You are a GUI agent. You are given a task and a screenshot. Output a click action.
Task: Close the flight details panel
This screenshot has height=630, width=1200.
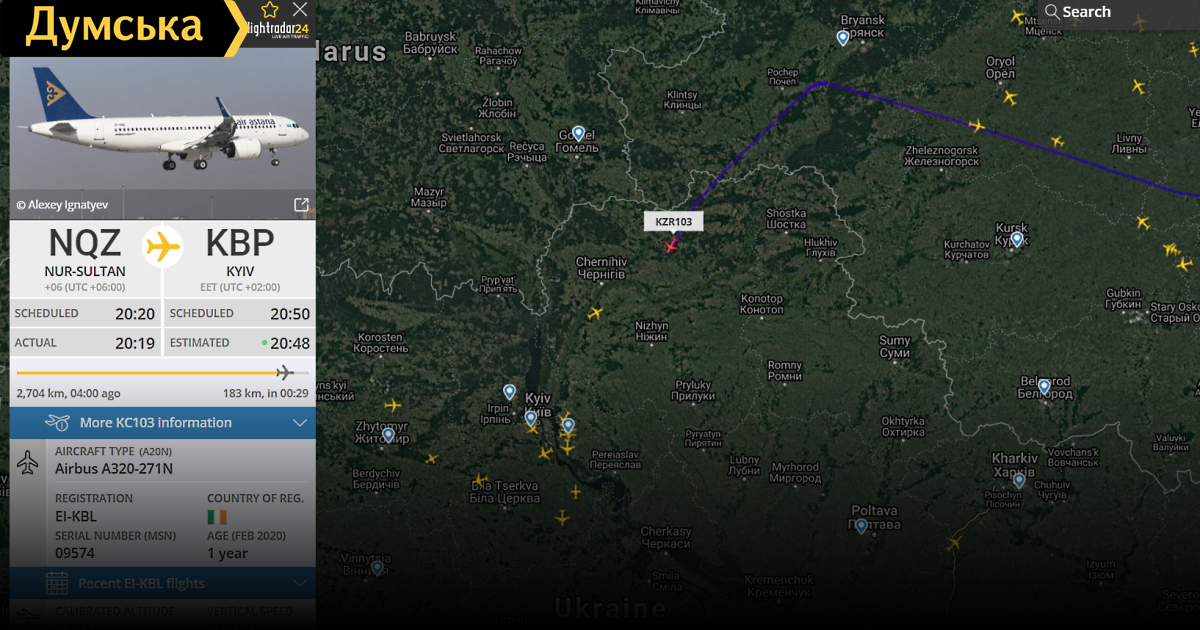tap(300, 10)
